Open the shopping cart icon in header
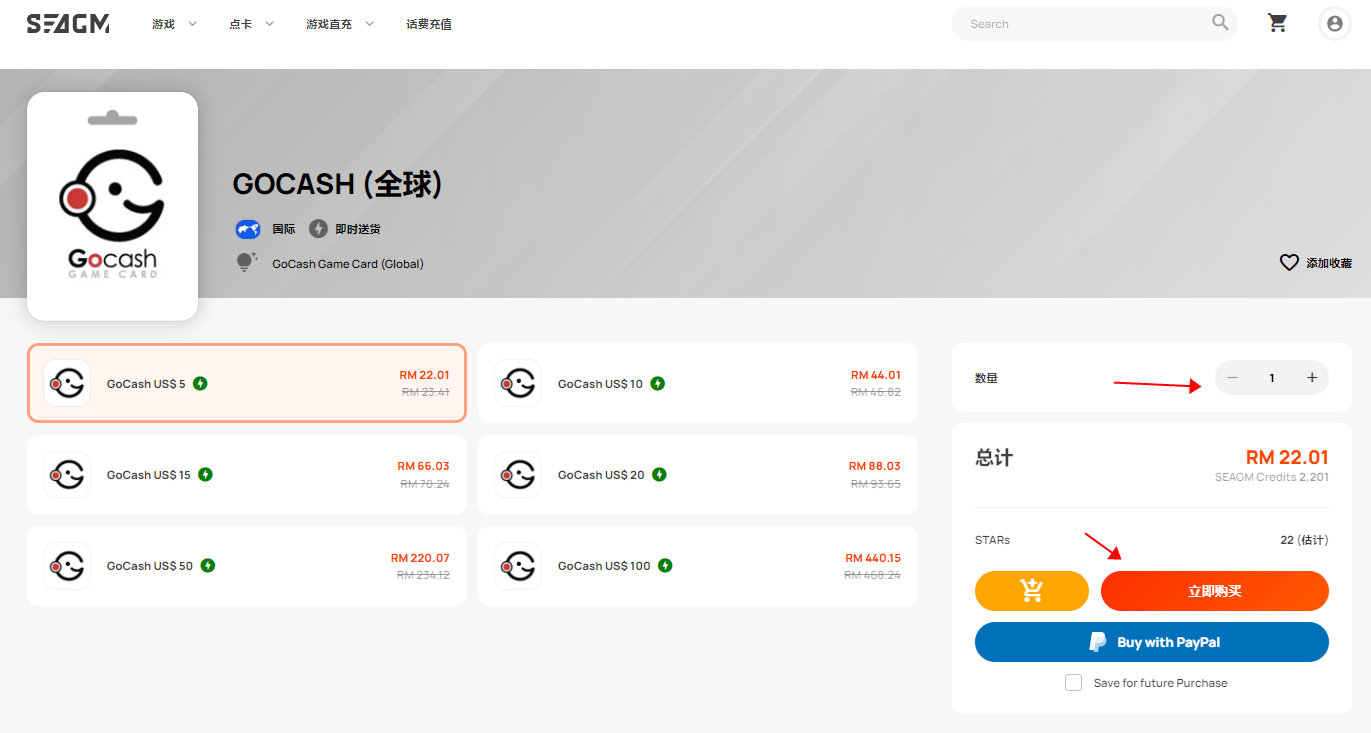Viewport: 1371px width, 733px height. click(x=1277, y=23)
